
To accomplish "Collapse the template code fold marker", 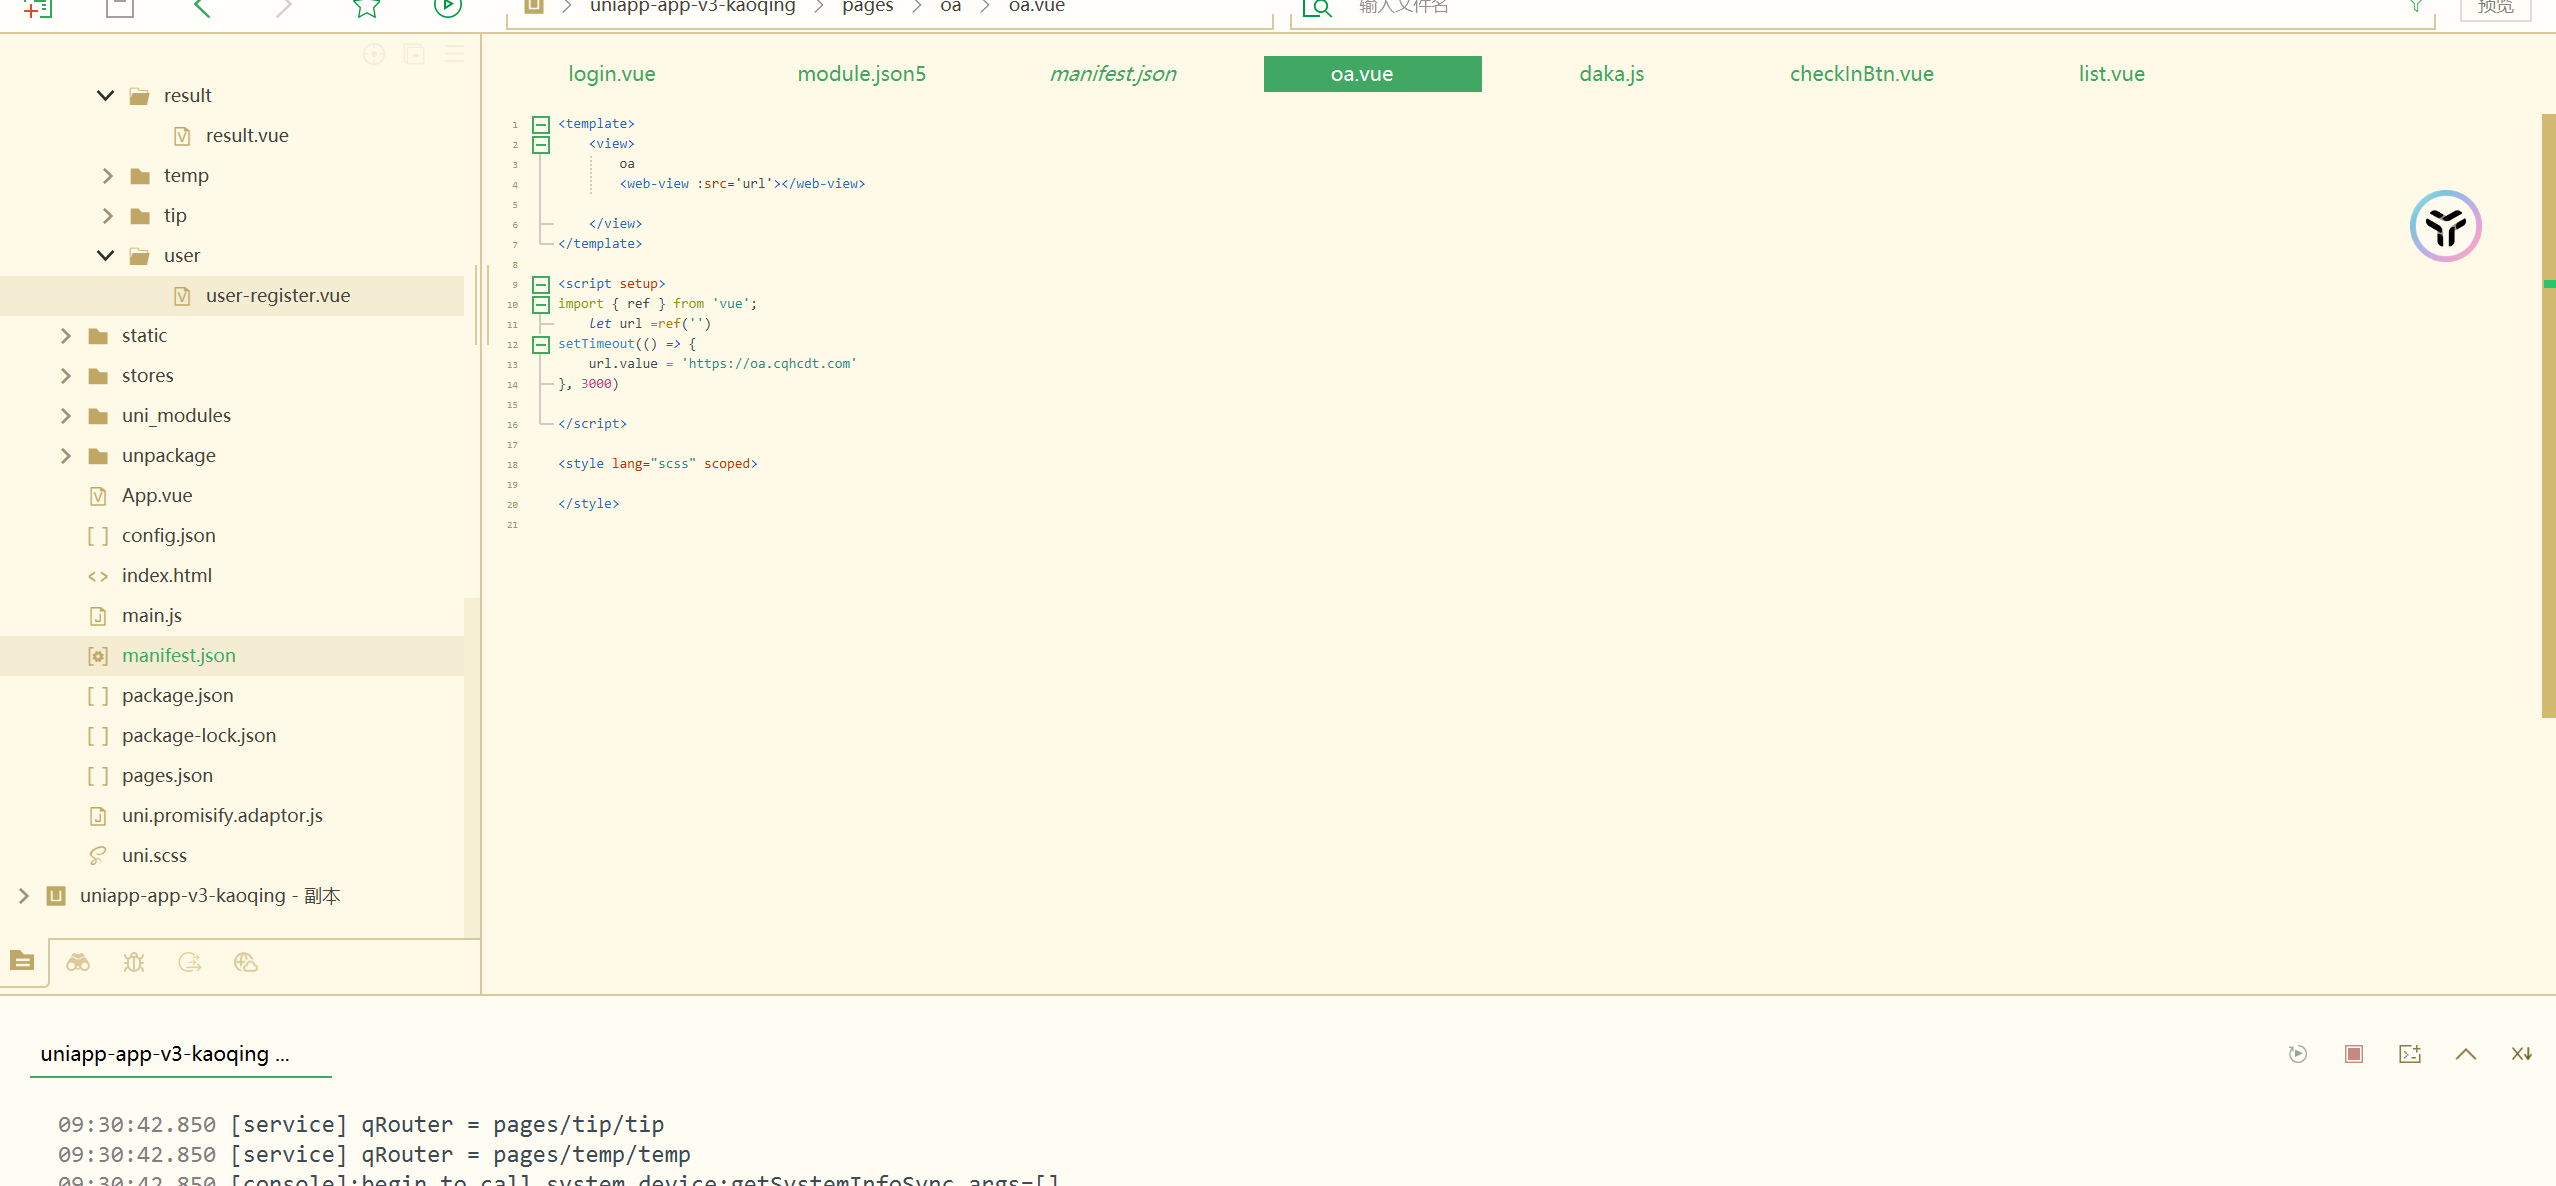I will click(541, 125).
